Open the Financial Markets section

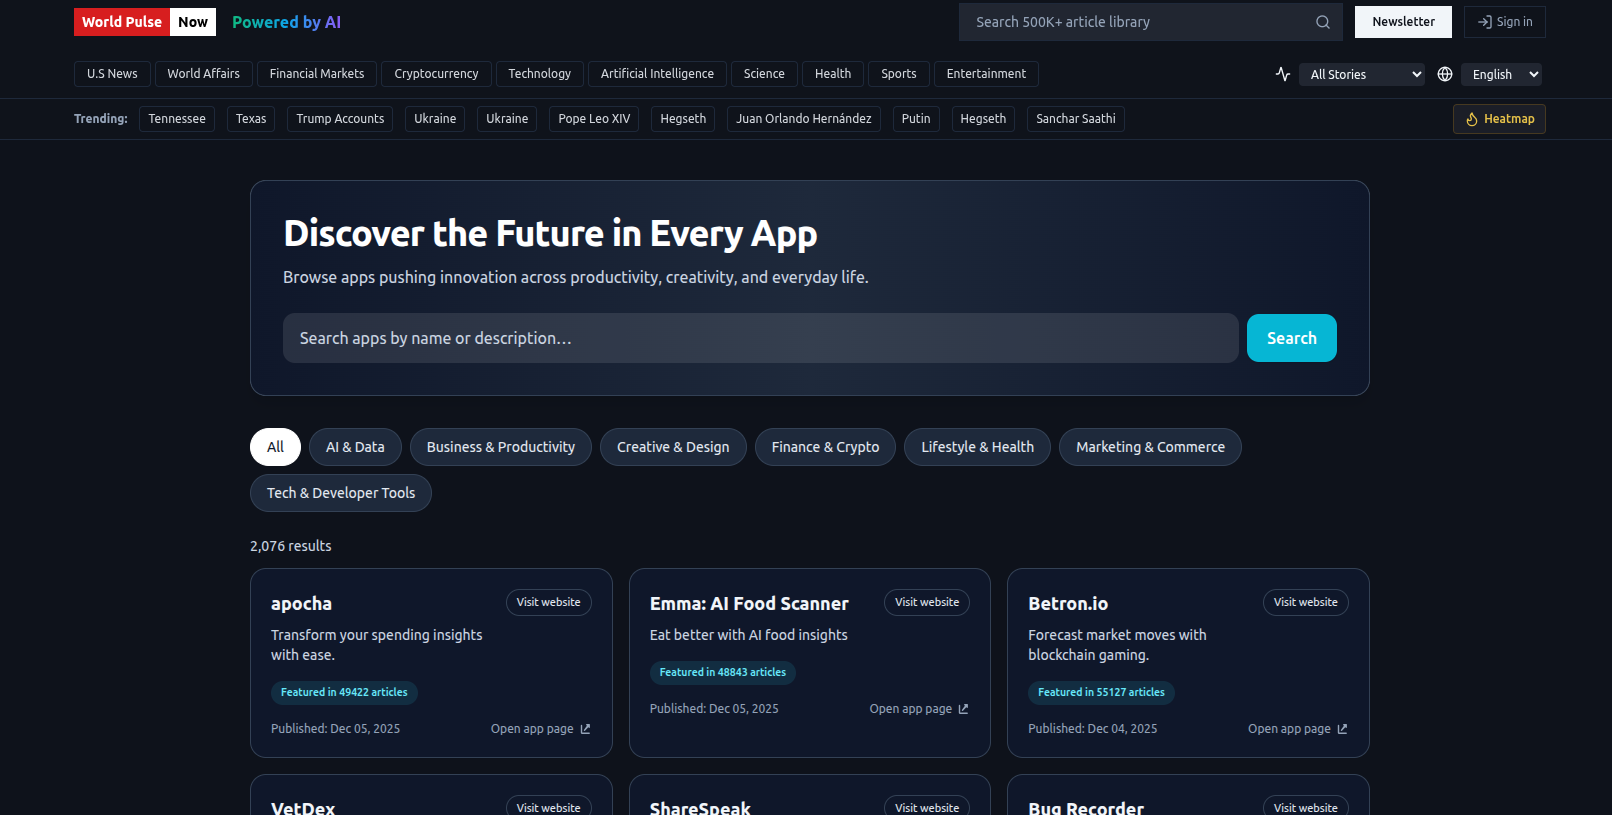[x=317, y=74]
